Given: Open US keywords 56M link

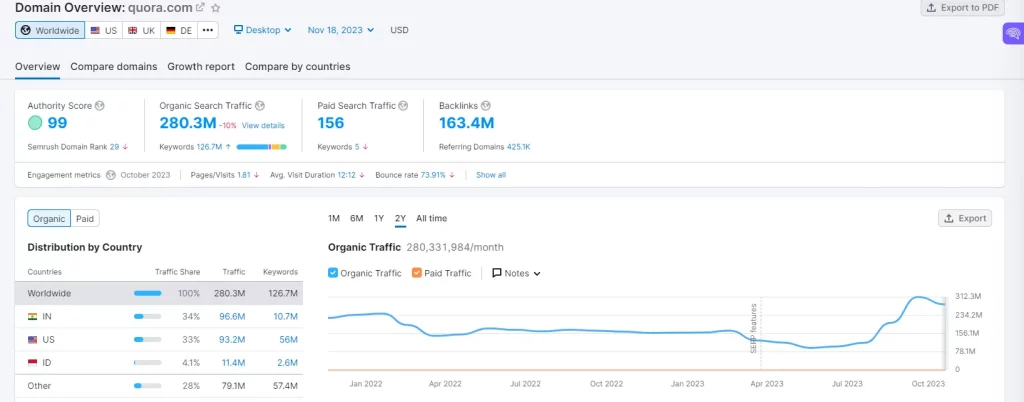Looking at the screenshot, I should [289, 339].
